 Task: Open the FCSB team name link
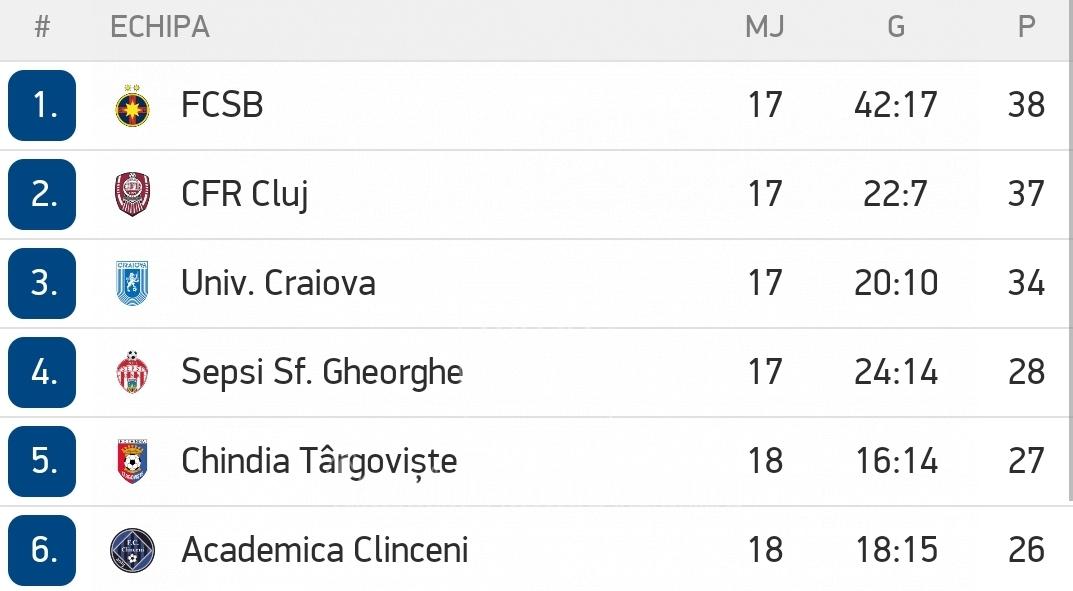click(222, 105)
